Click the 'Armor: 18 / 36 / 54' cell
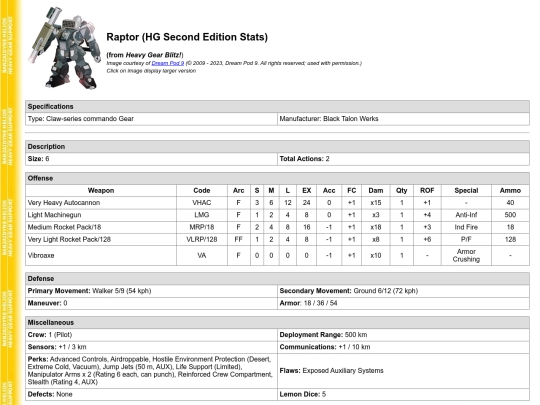This screenshot has width=540, height=405. tap(403, 303)
